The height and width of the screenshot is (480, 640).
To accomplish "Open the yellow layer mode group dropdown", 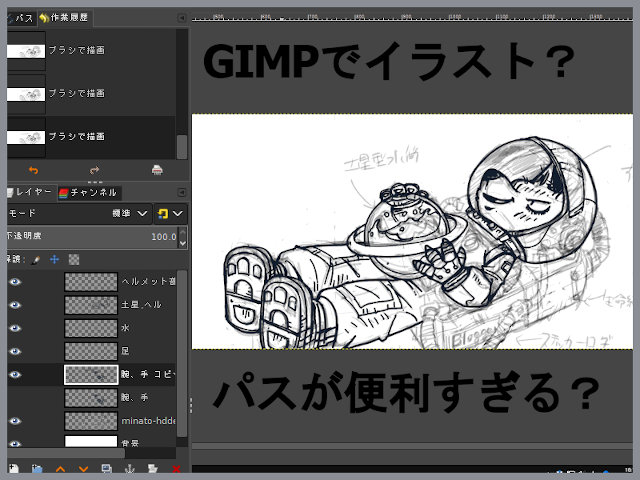I will tap(170, 213).
